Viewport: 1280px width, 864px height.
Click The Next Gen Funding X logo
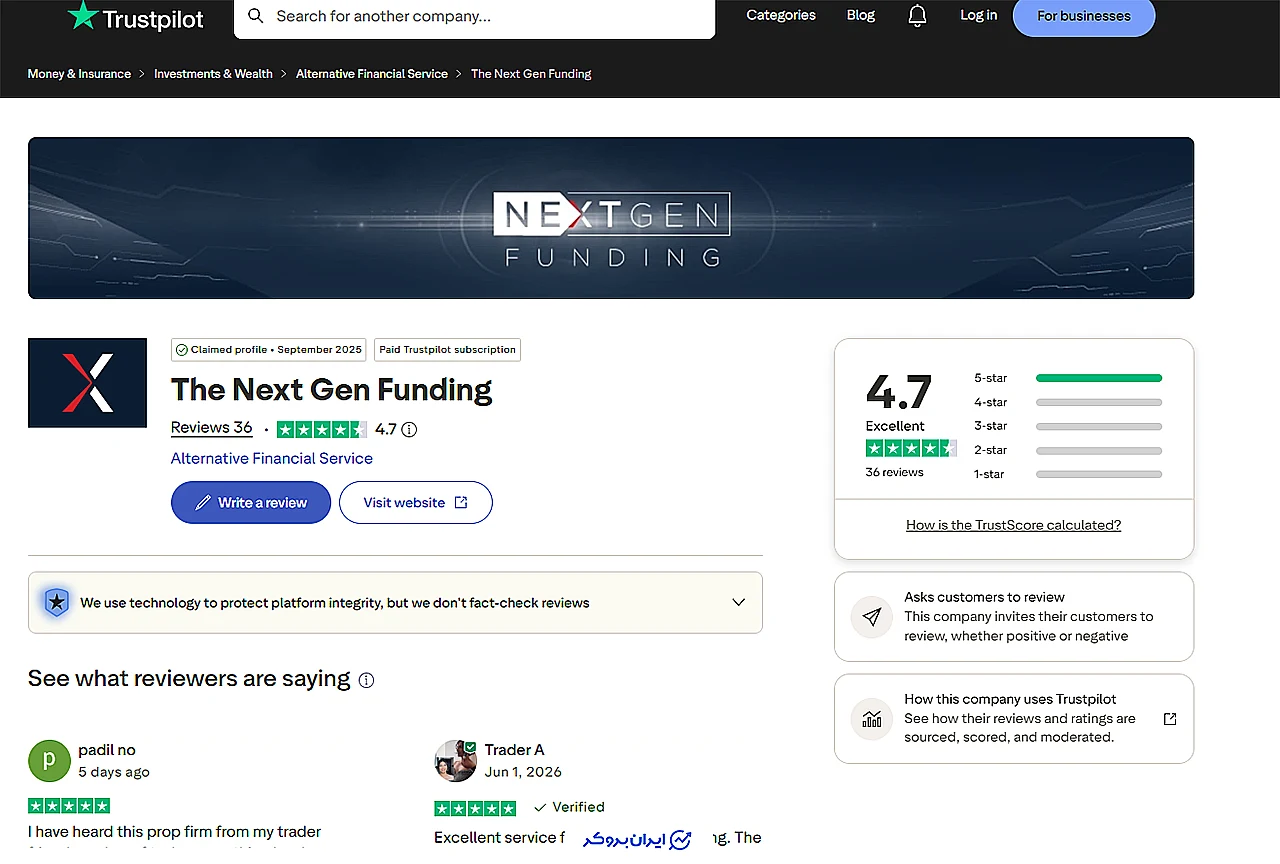tap(87, 383)
